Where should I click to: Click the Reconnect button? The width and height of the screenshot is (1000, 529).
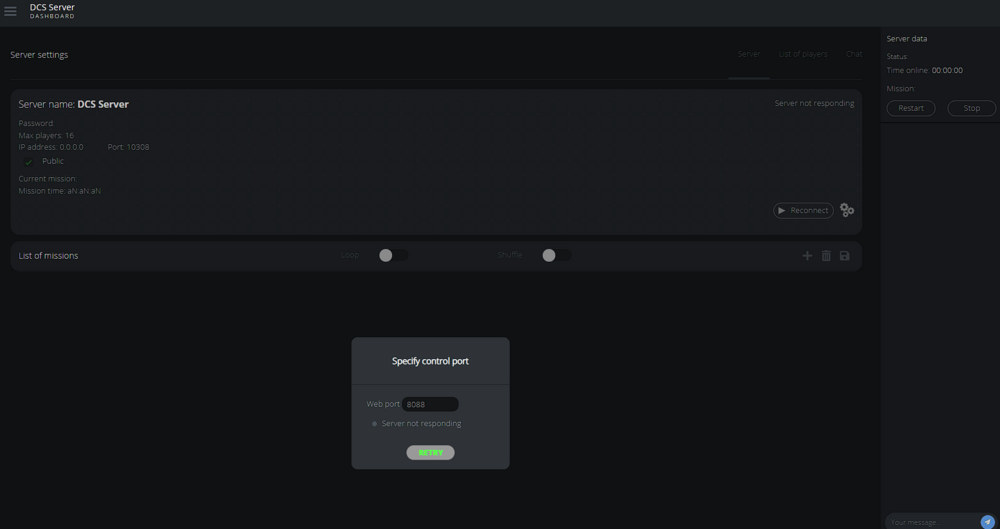click(x=804, y=211)
